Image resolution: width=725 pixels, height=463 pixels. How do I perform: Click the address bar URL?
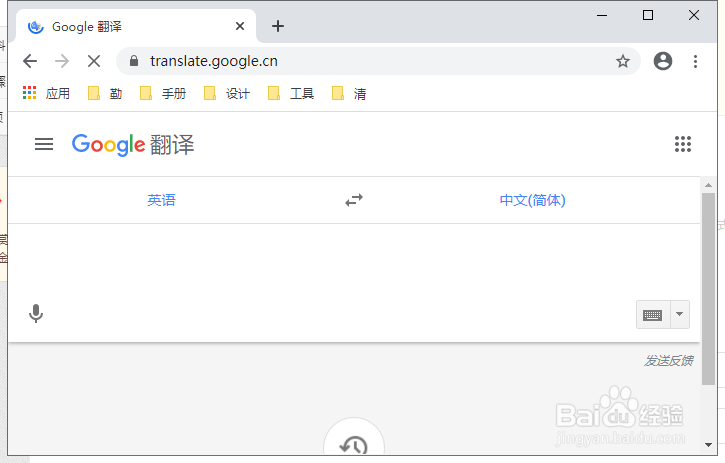(x=214, y=61)
